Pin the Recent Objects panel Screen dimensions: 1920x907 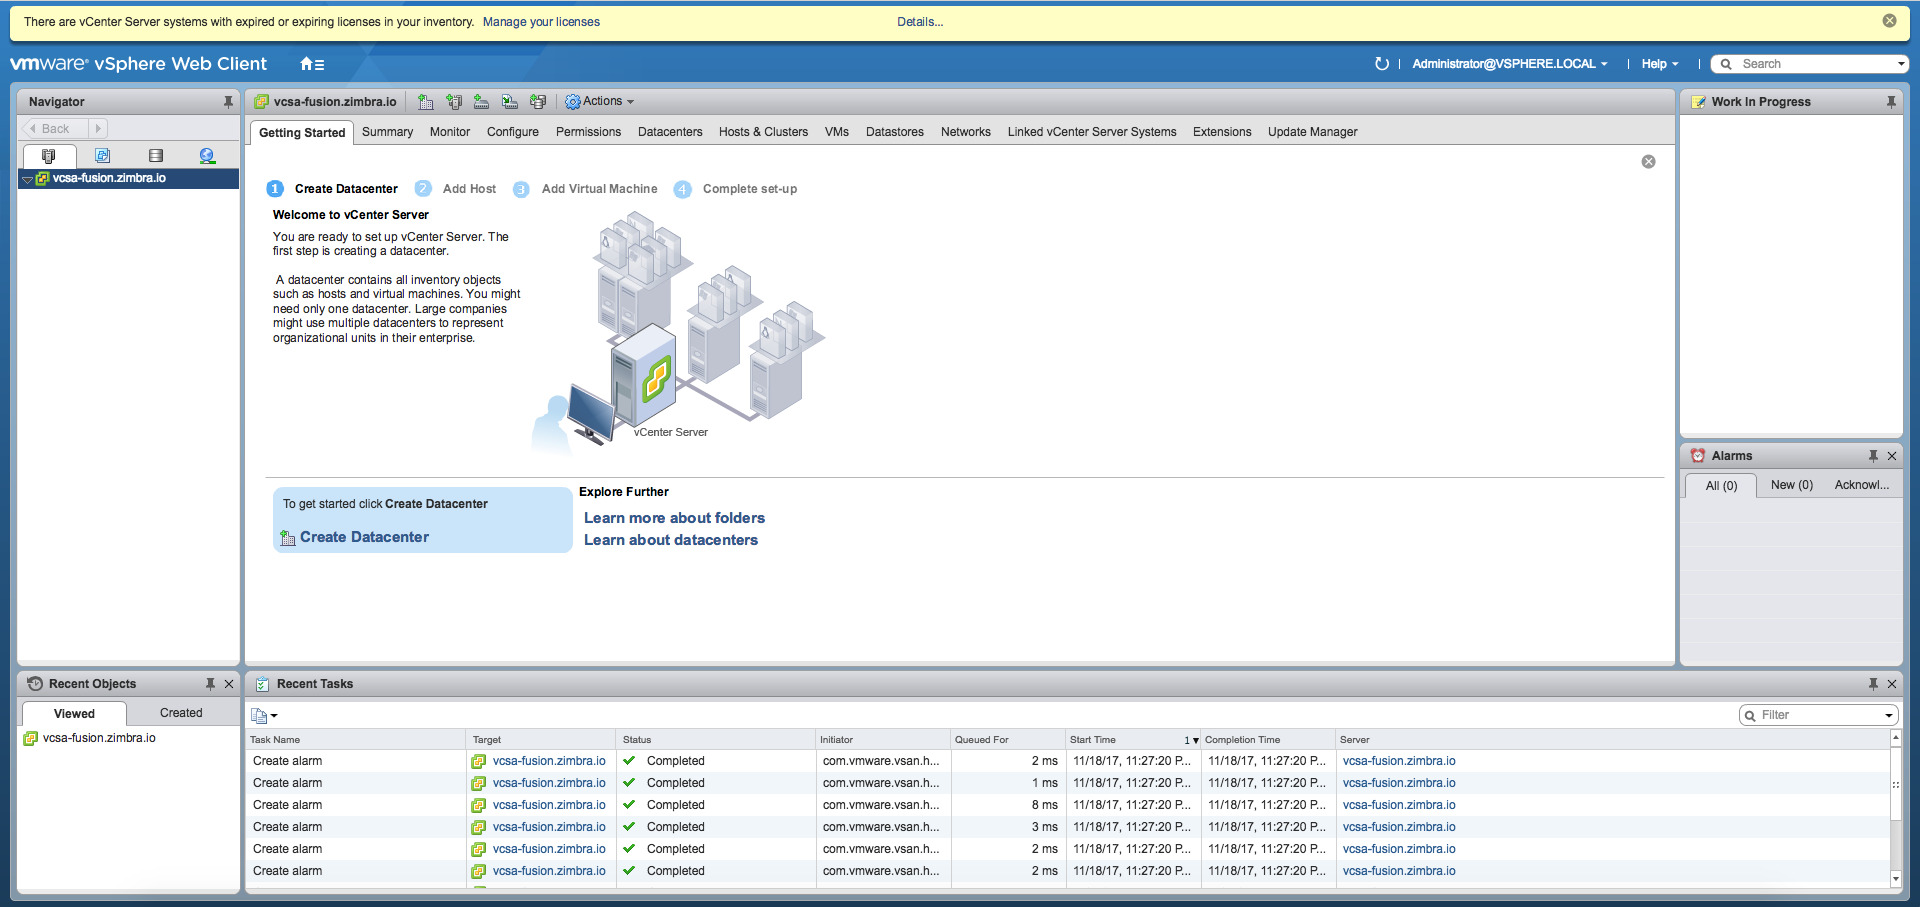click(210, 684)
